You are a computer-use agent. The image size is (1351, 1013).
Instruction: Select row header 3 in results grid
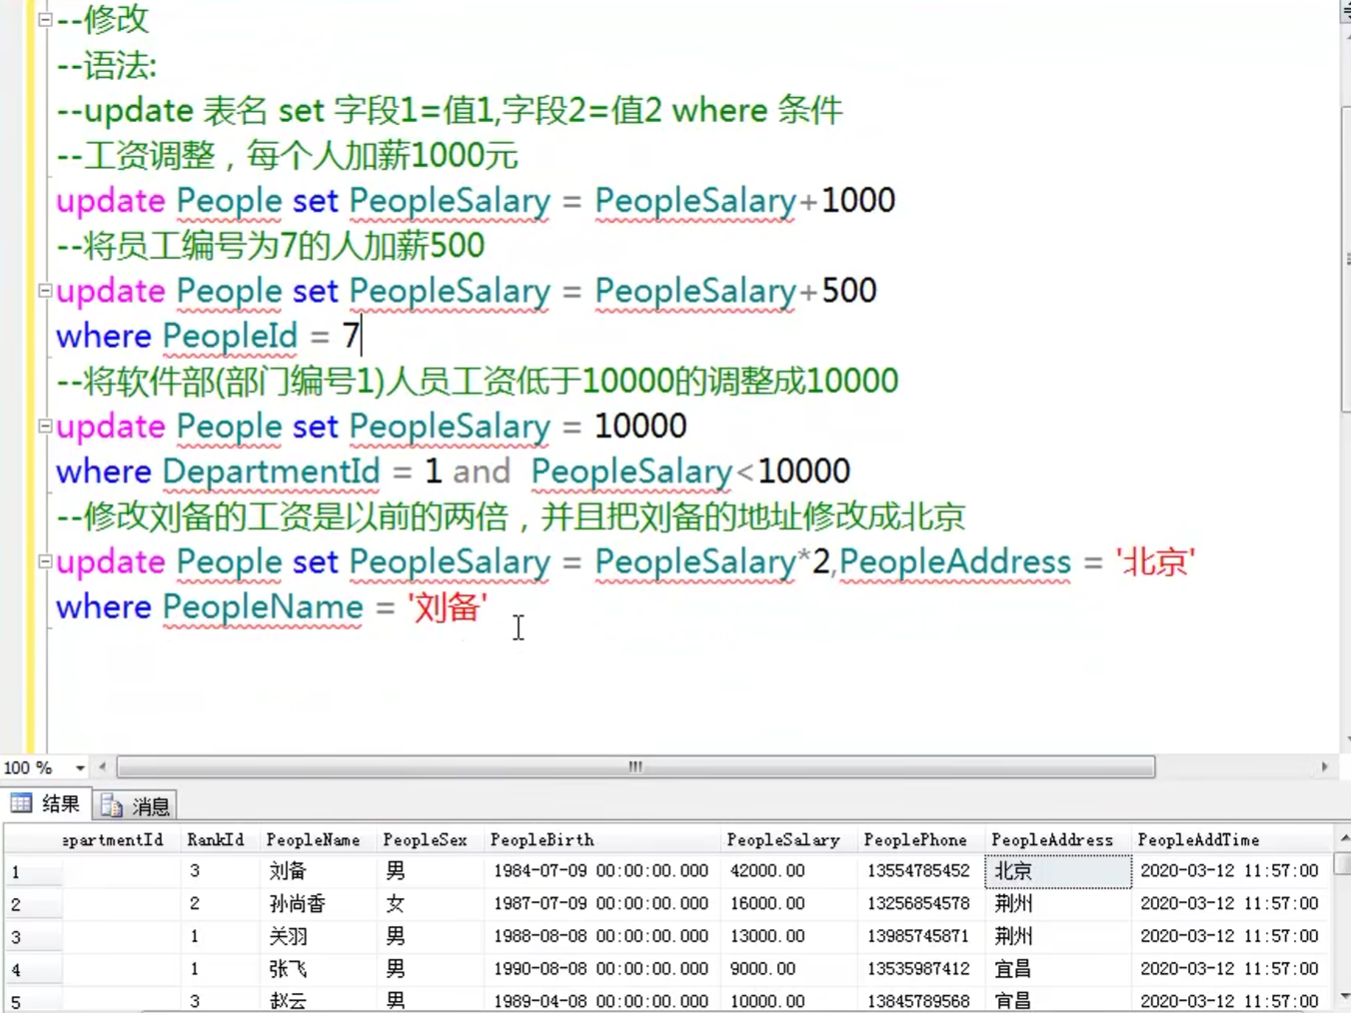(32, 938)
